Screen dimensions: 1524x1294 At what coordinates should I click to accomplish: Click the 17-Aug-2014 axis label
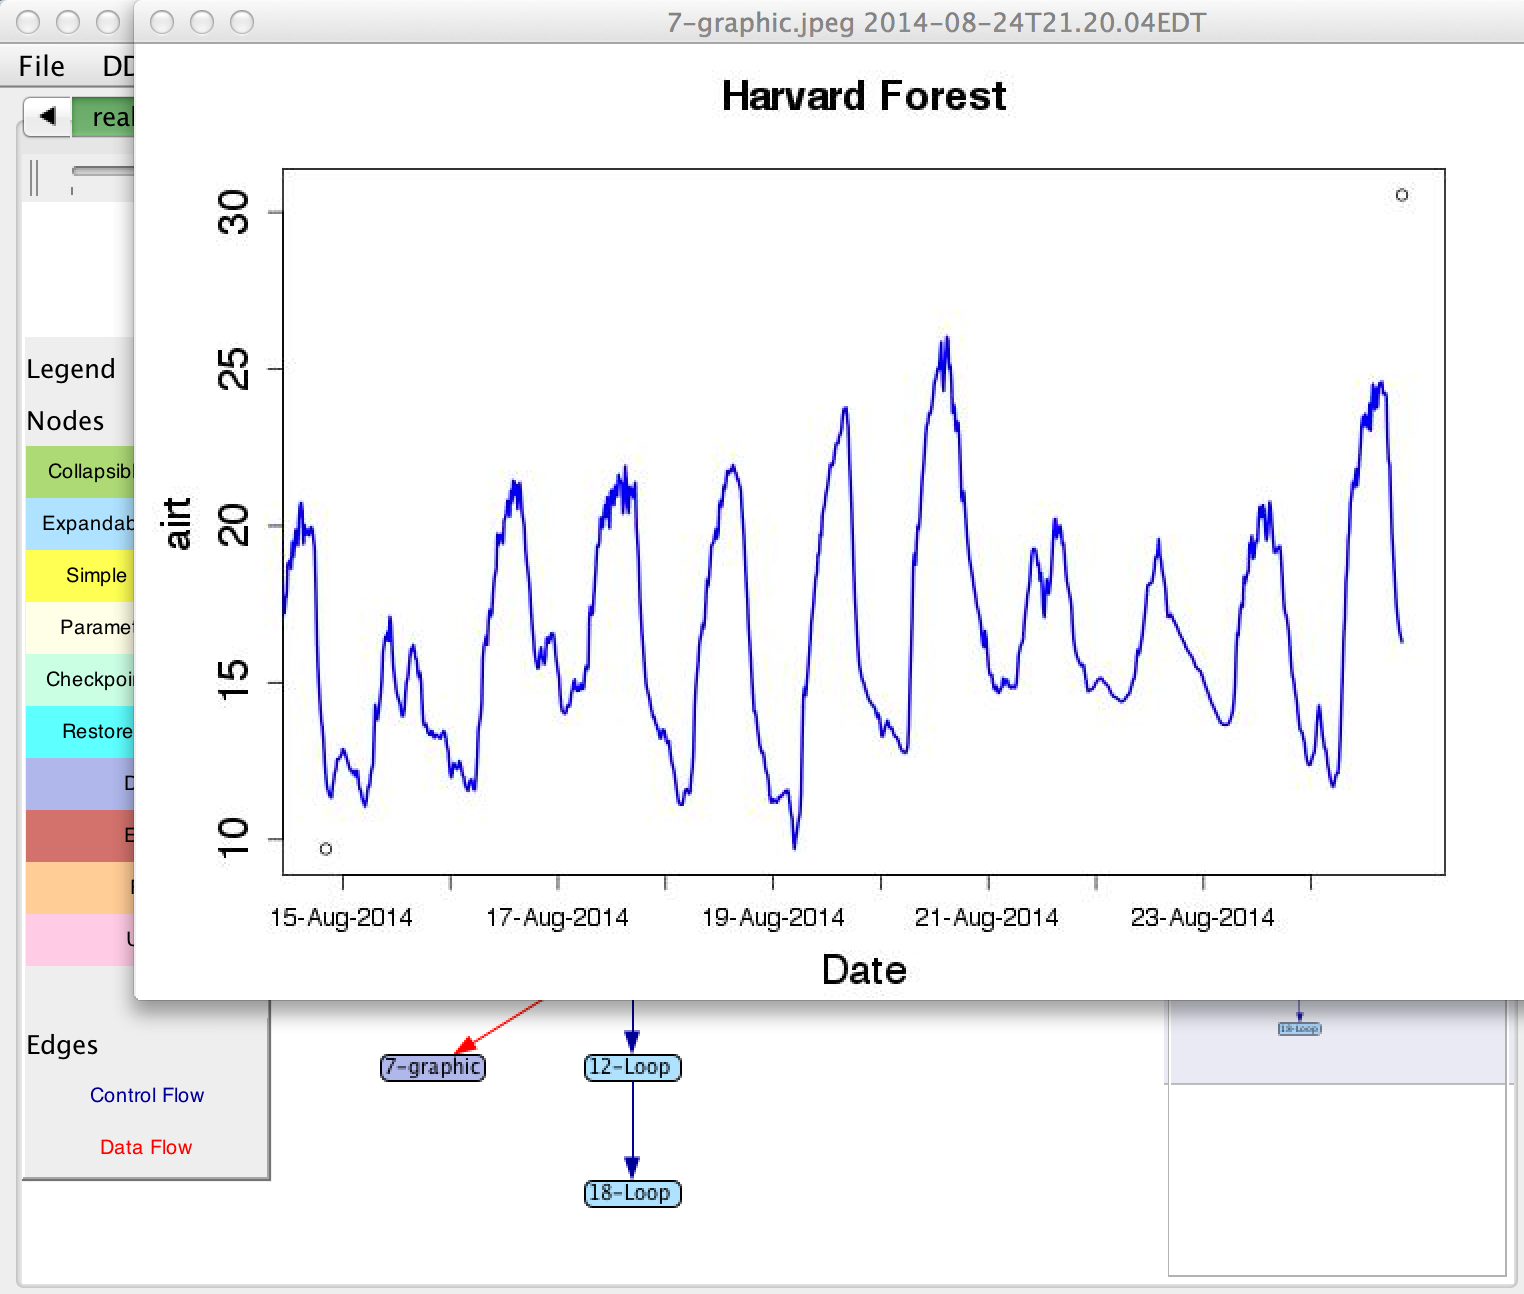557,917
